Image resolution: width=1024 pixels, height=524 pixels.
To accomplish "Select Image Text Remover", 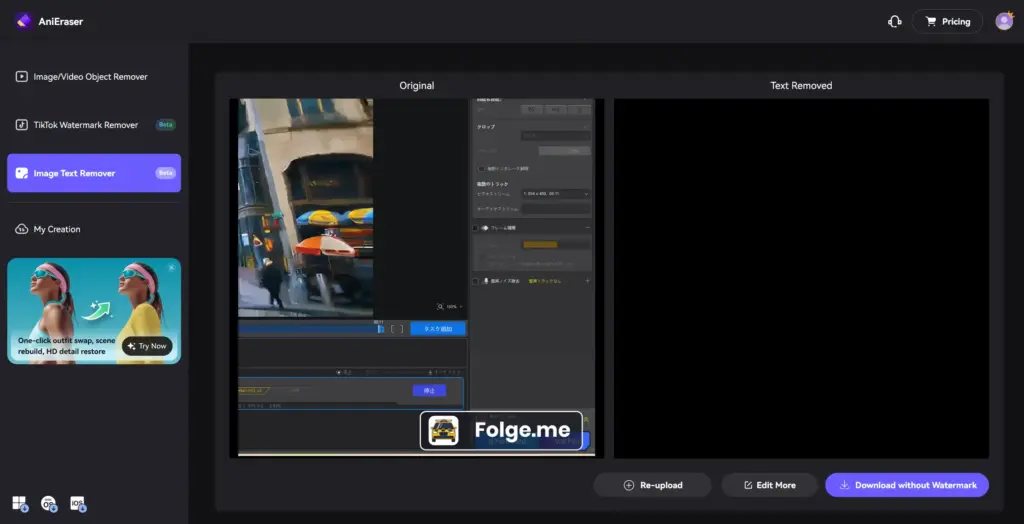I will tap(94, 173).
